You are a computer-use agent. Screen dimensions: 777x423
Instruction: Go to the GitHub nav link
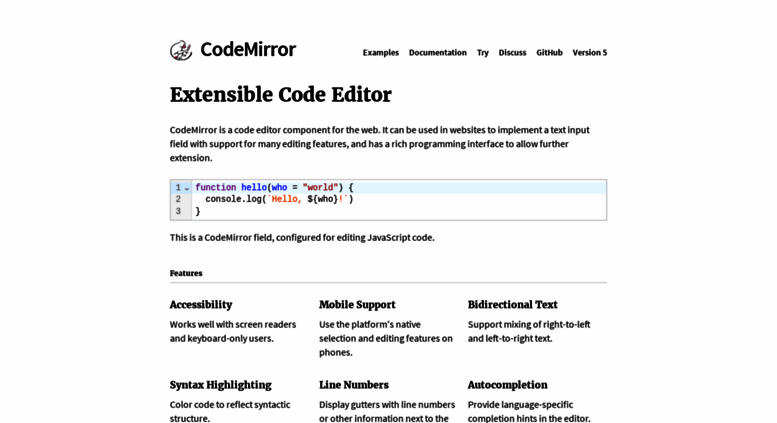click(549, 53)
